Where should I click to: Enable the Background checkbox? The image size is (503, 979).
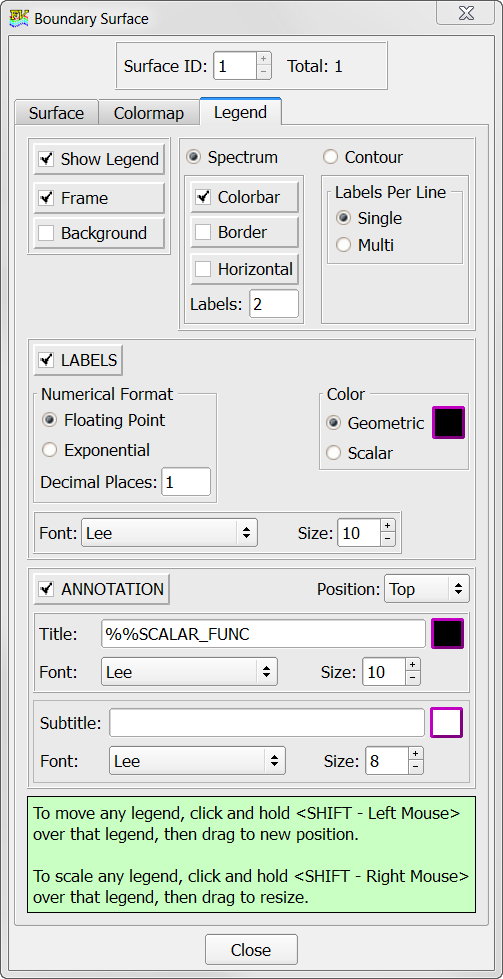click(99, 234)
